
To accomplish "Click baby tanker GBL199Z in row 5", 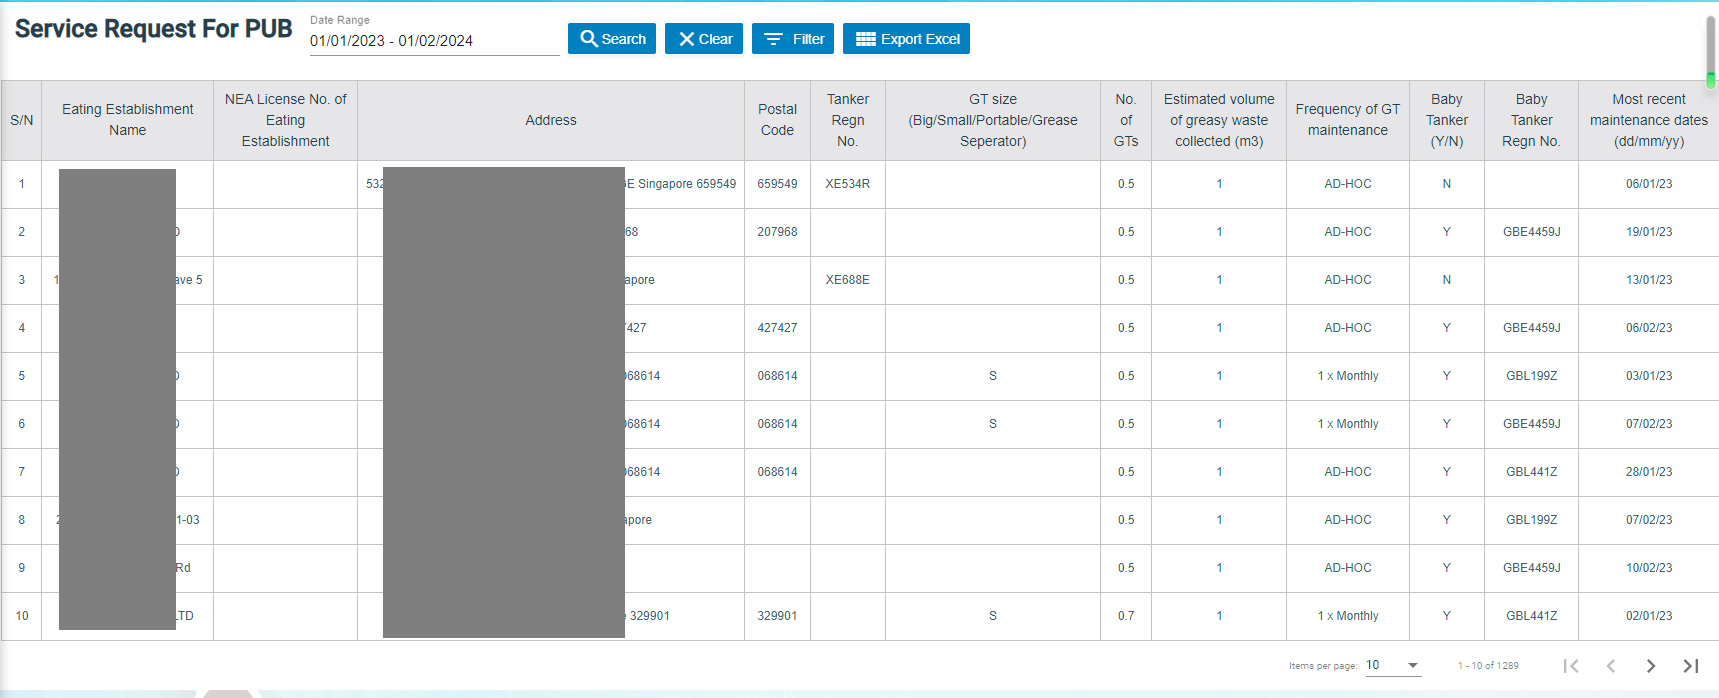I will coord(1531,376).
